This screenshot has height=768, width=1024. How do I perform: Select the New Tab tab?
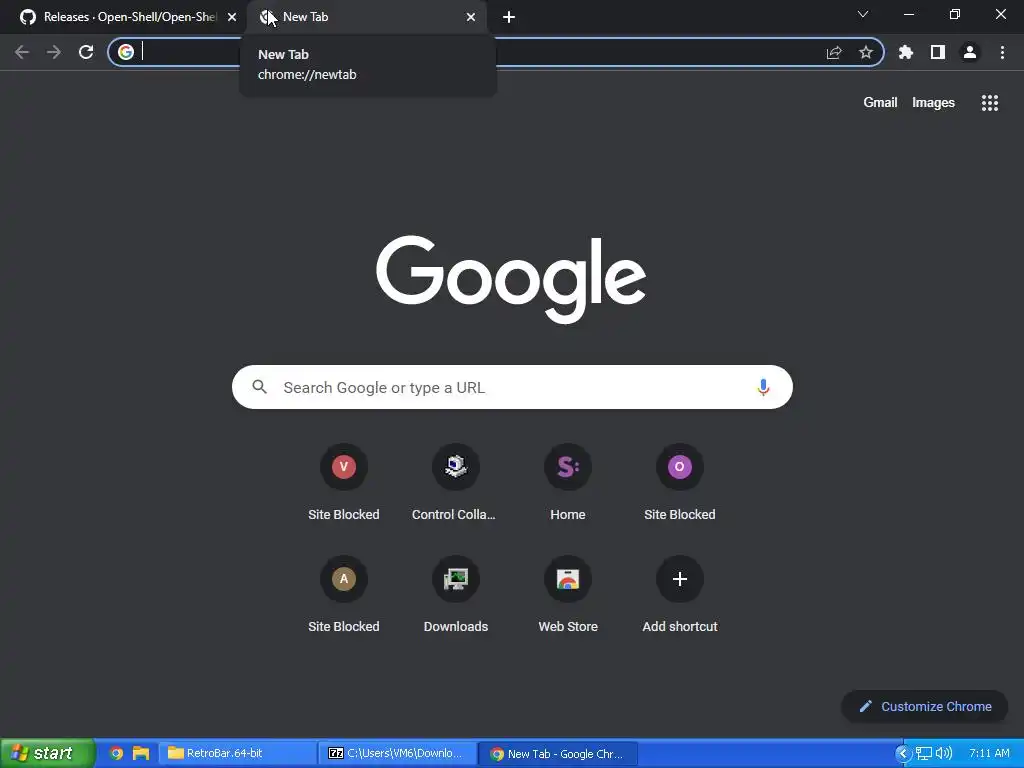pyautogui.click(x=366, y=17)
